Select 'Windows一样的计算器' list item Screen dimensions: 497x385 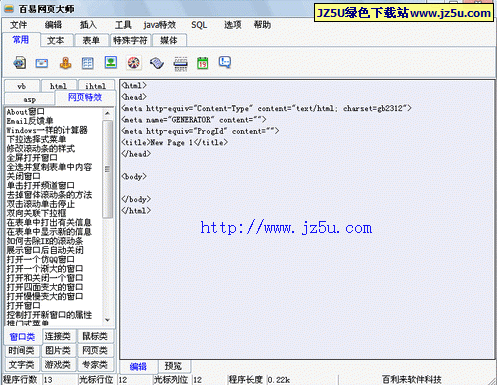(47, 130)
